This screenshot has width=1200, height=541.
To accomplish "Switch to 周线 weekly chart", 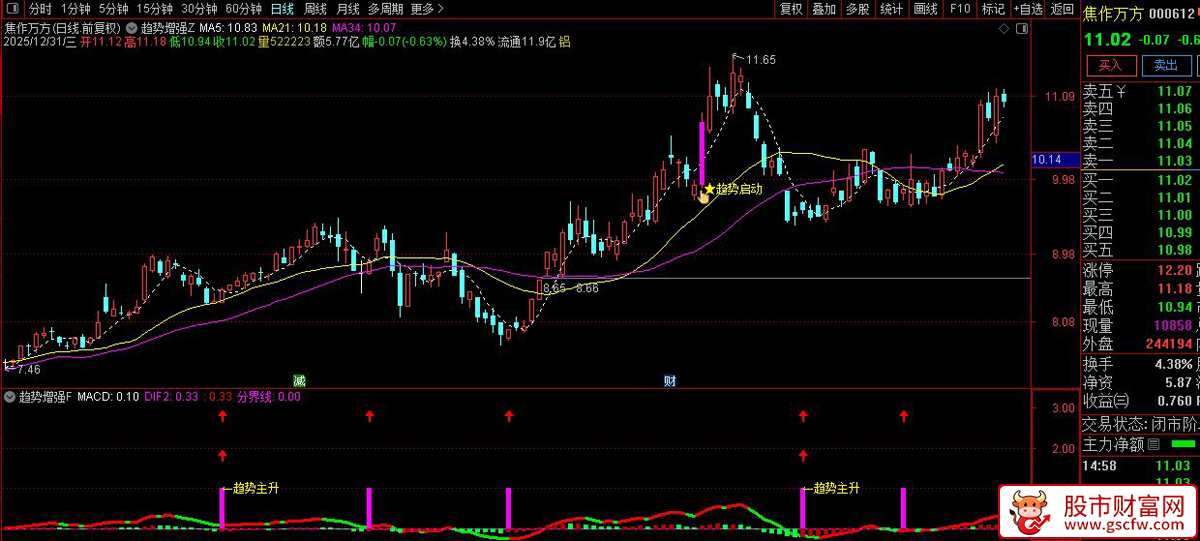I will [x=315, y=9].
